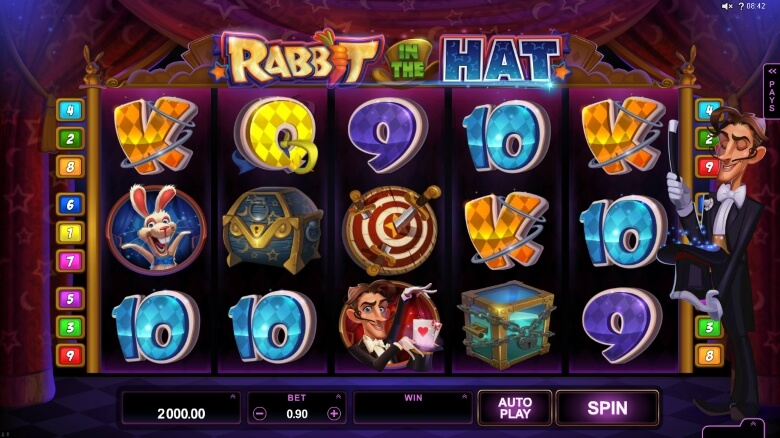The image size is (780, 438).
Task: Click the balance field showing 2000.00
Action: (181, 409)
